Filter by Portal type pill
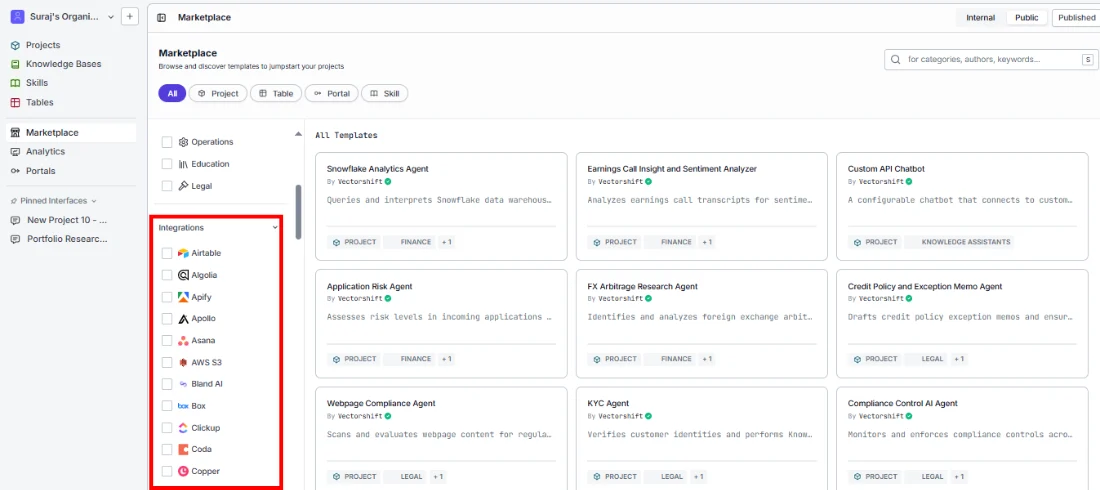 click(332, 93)
